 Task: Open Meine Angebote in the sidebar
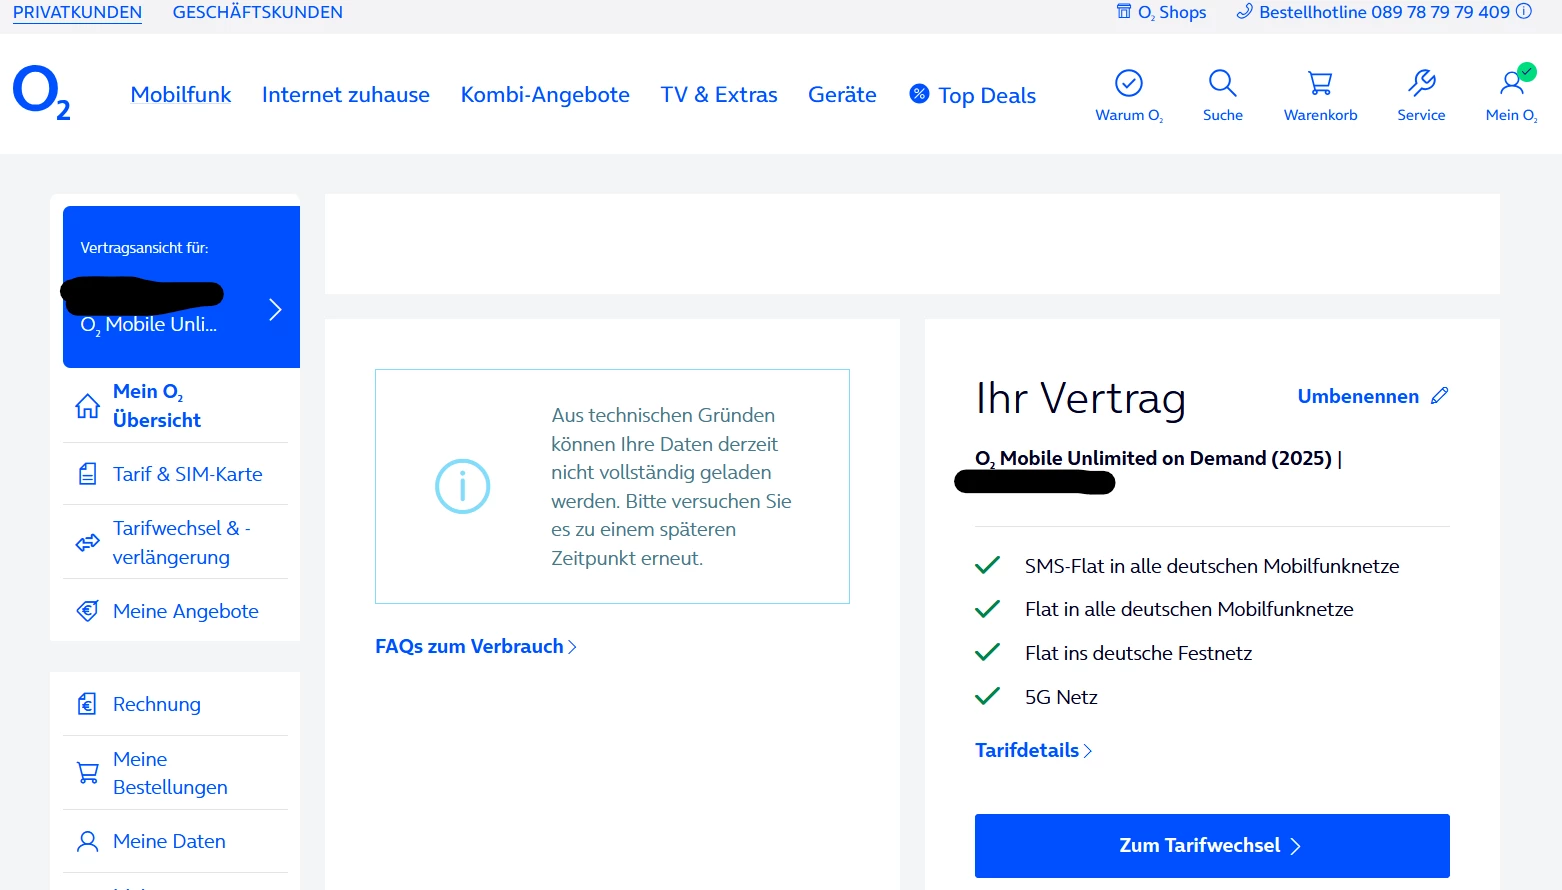186,611
